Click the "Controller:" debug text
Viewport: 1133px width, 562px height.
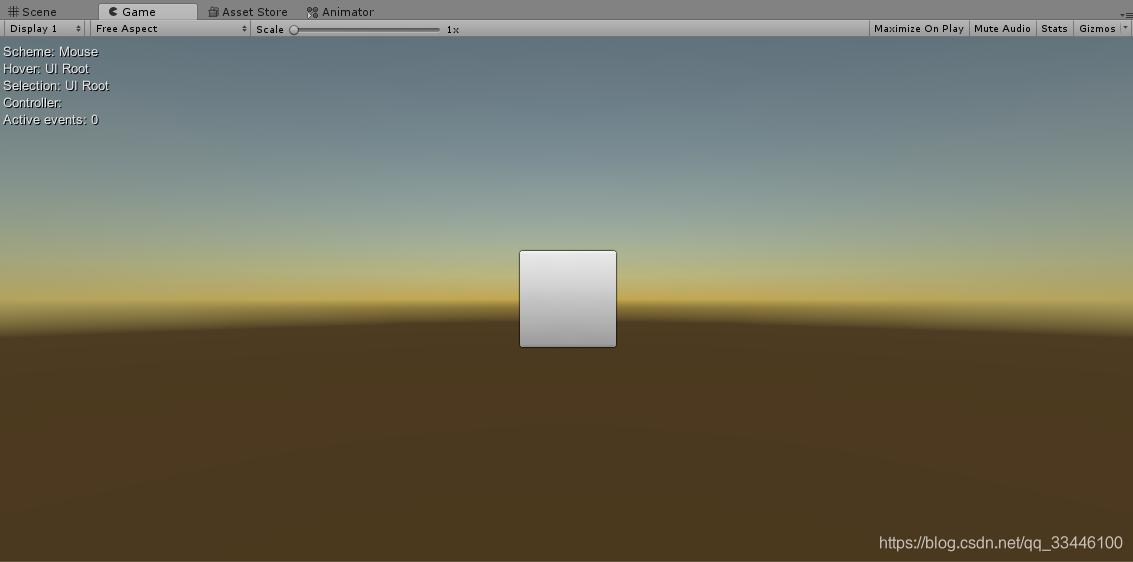(33, 103)
